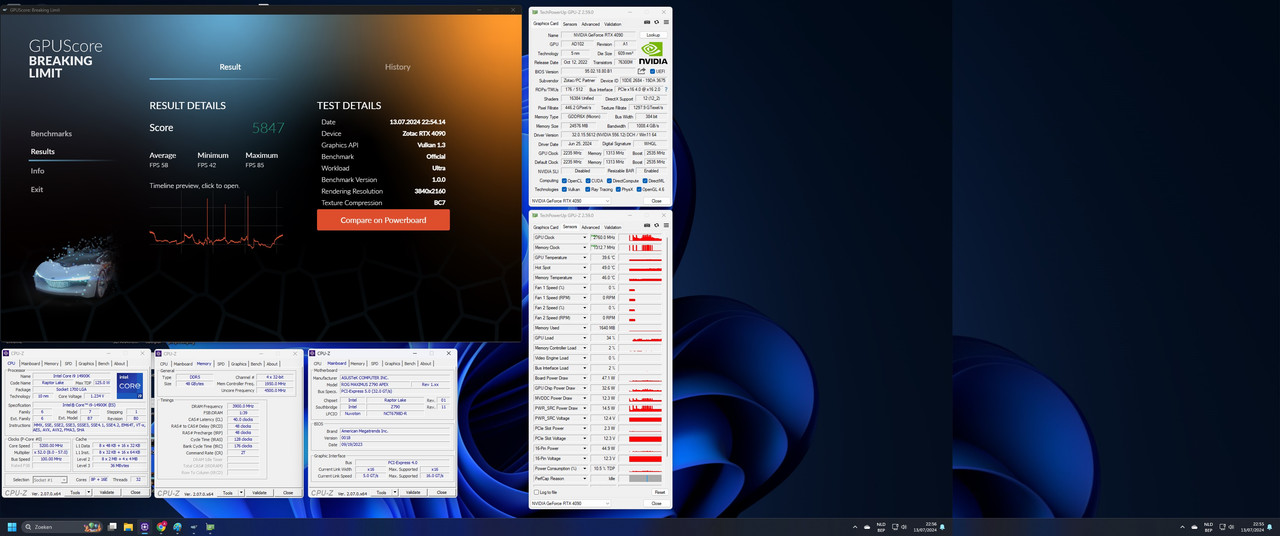Select Results in GPUScore sidebar
1280x536 pixels.
[42, 152]
